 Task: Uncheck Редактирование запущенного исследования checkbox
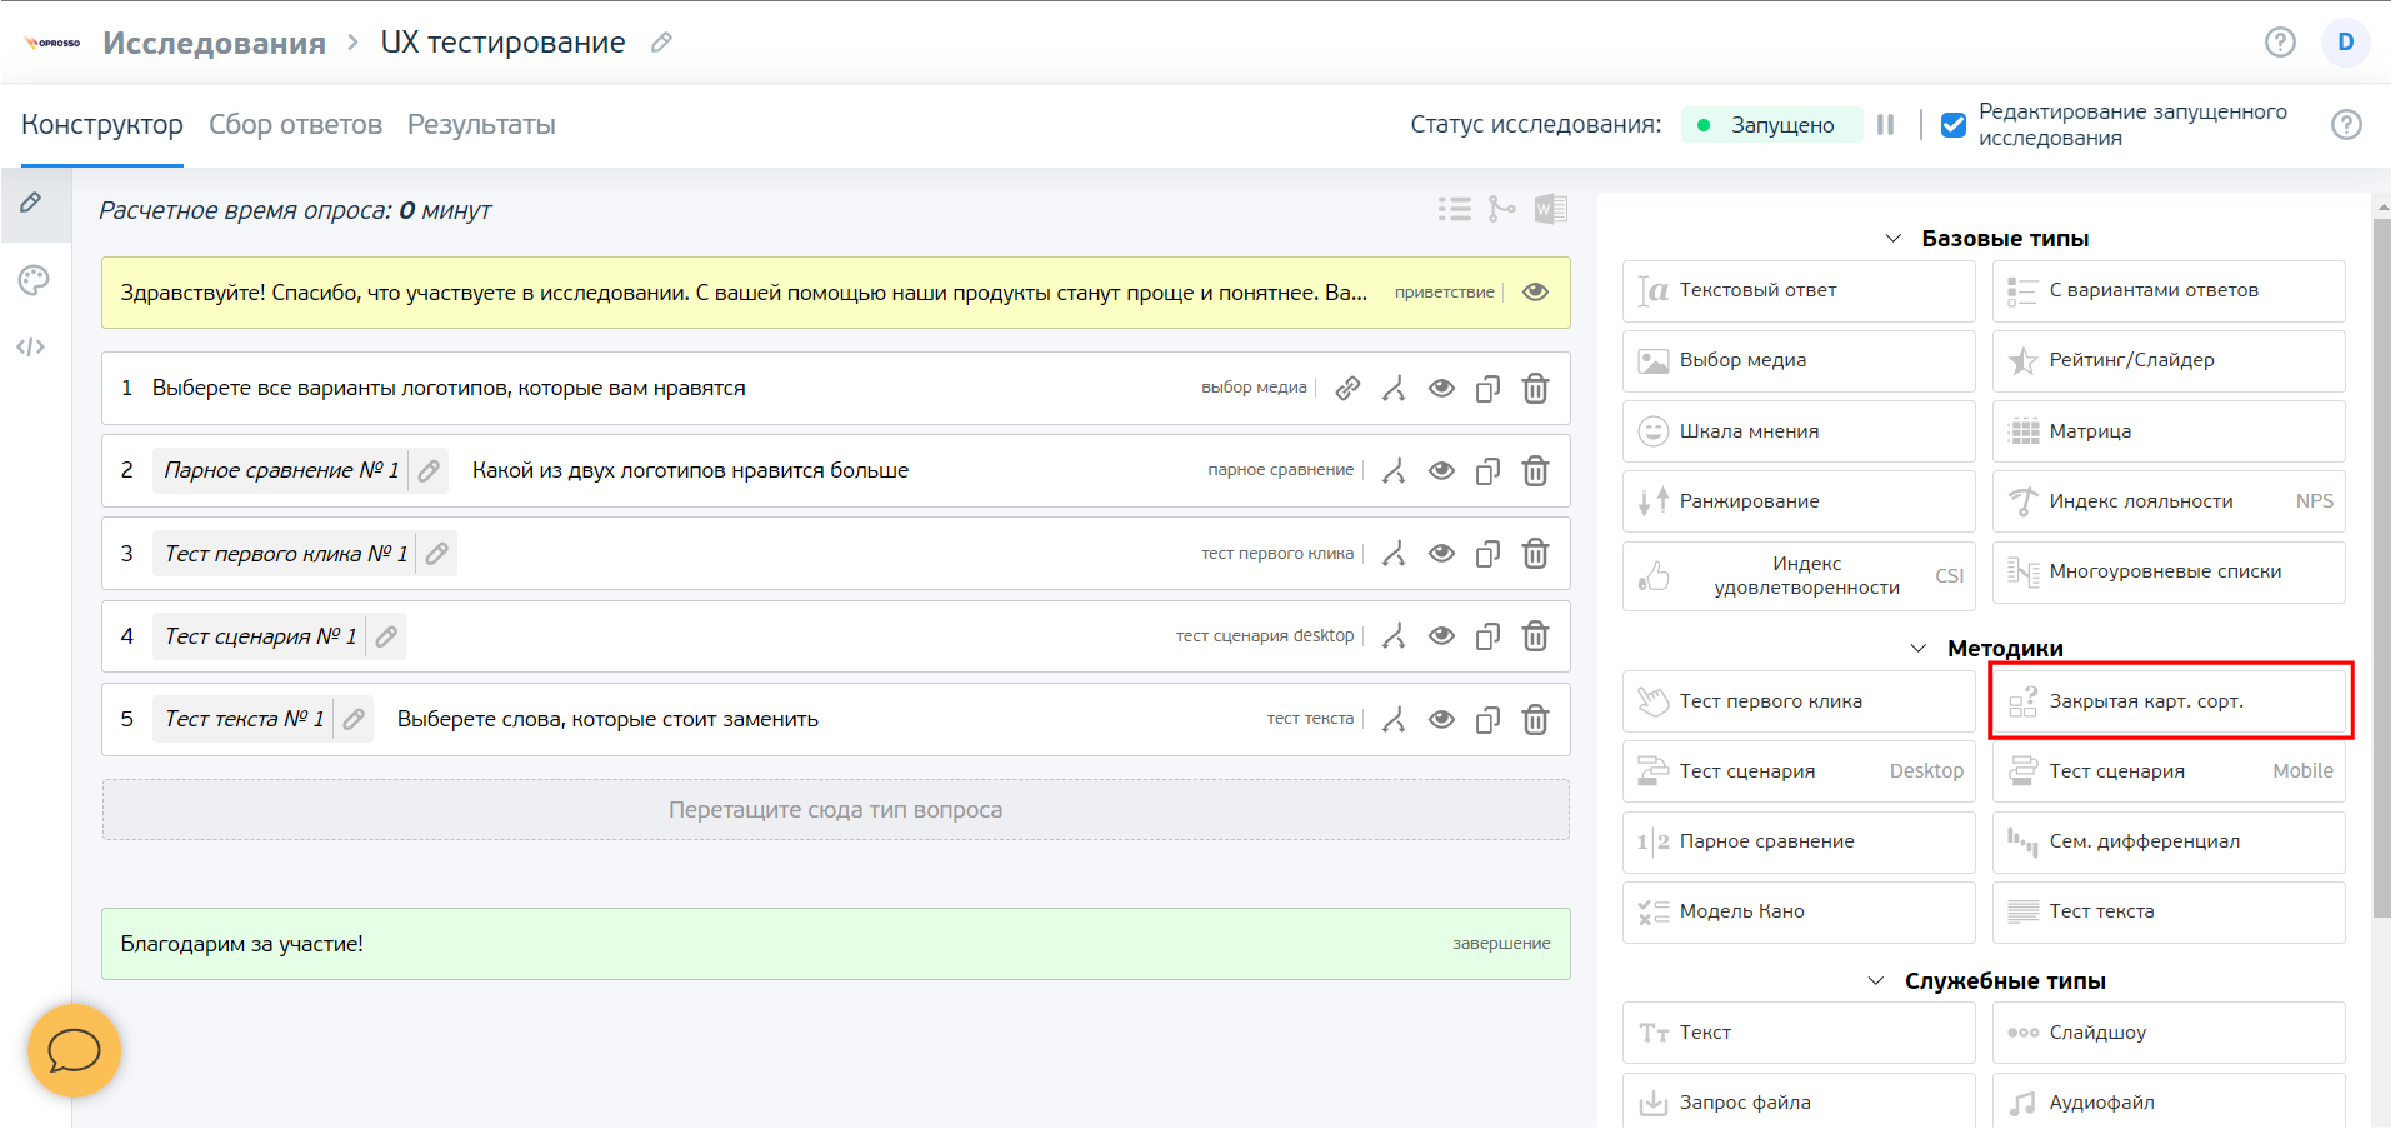(1953, 125)
